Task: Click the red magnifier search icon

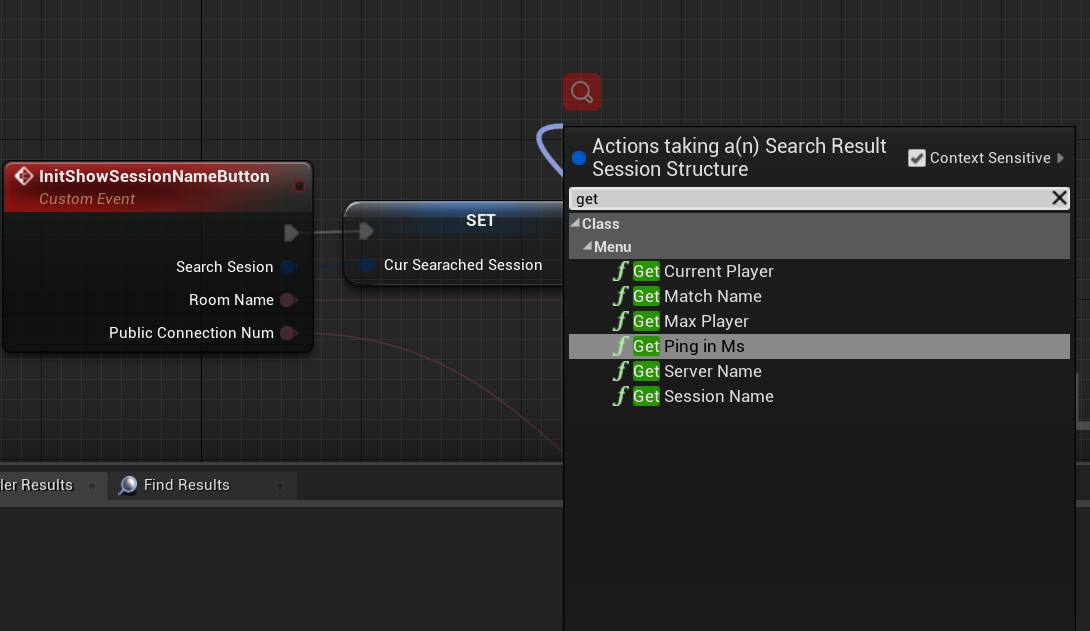Action: point(582,92)
